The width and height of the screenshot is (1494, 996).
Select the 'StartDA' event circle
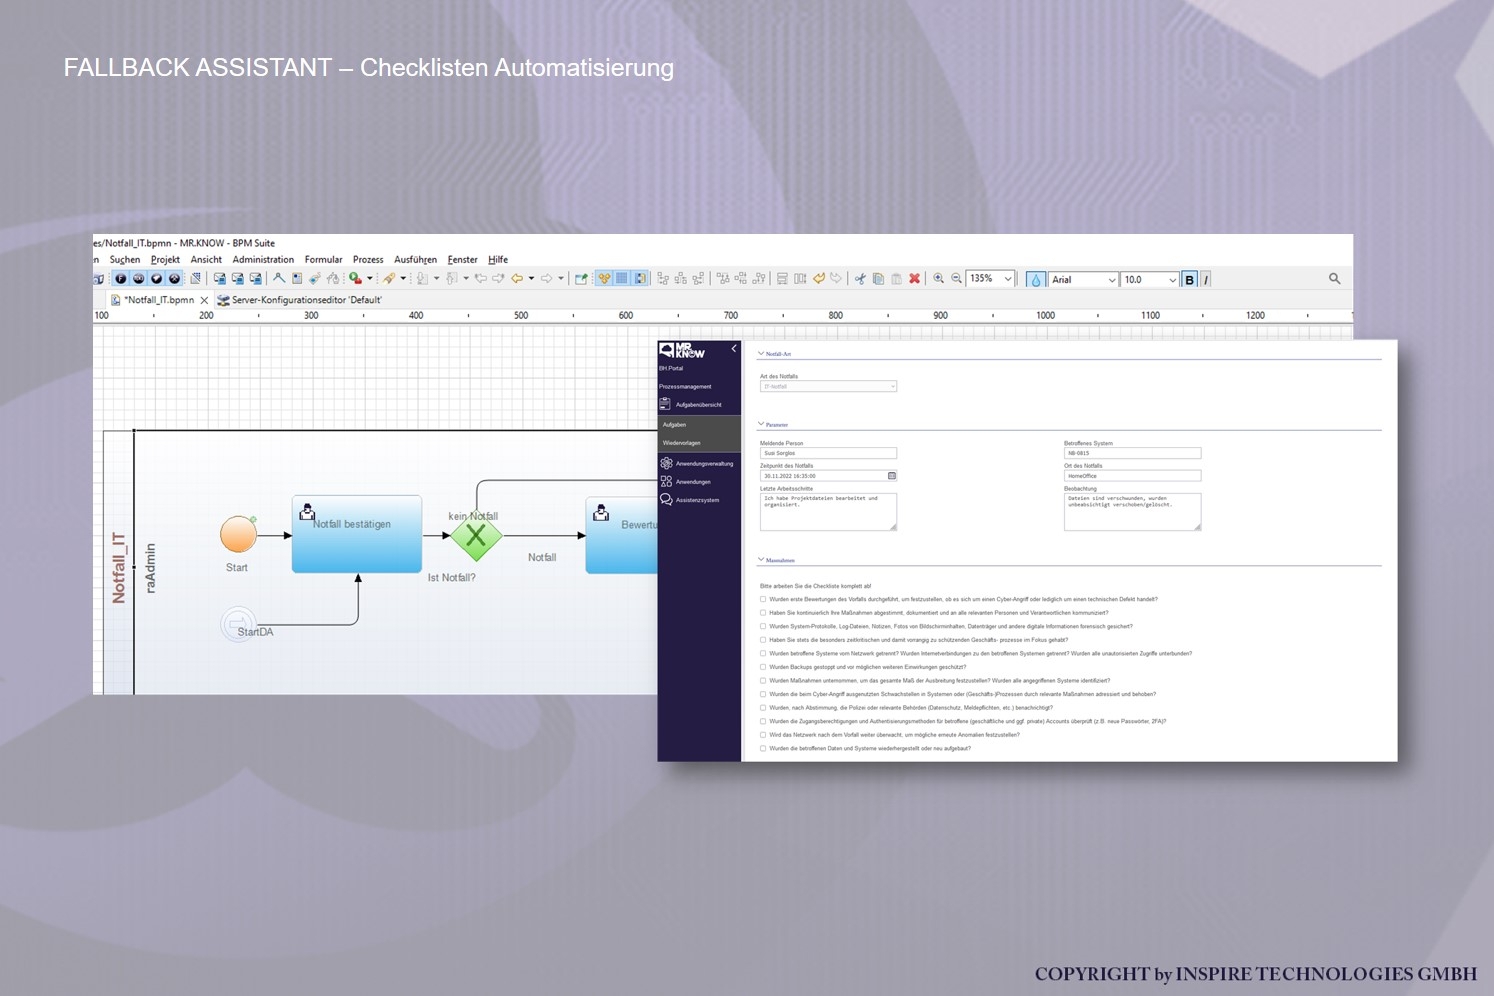tap(238, 624)
